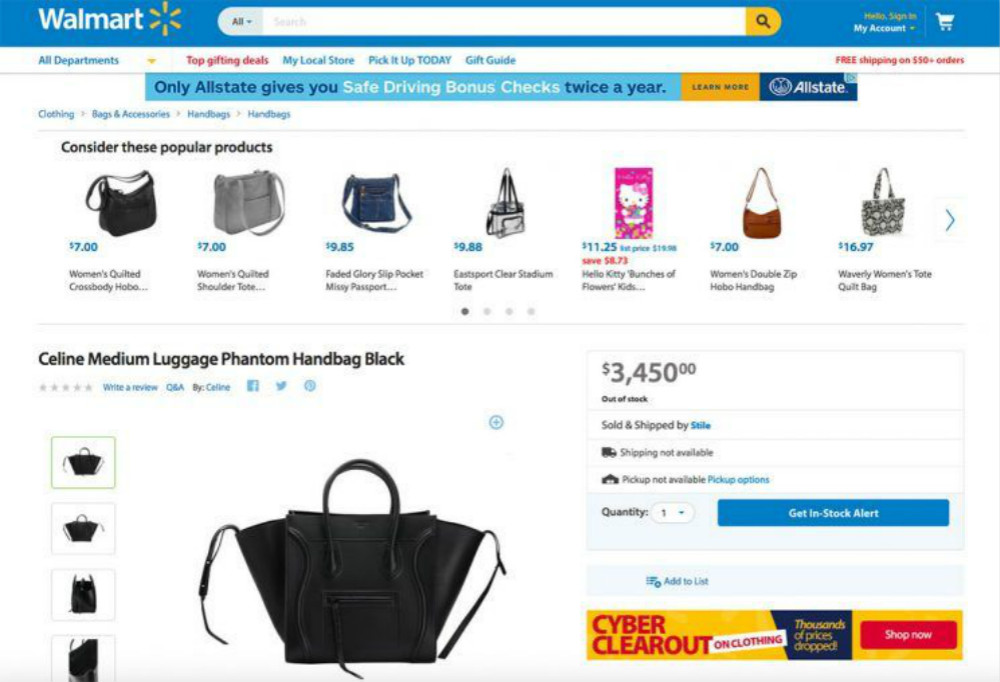The height and width of the screenshot is (682, 1000).
Task: Open the Gift Guide nav item
Action: tap(490, 60)
